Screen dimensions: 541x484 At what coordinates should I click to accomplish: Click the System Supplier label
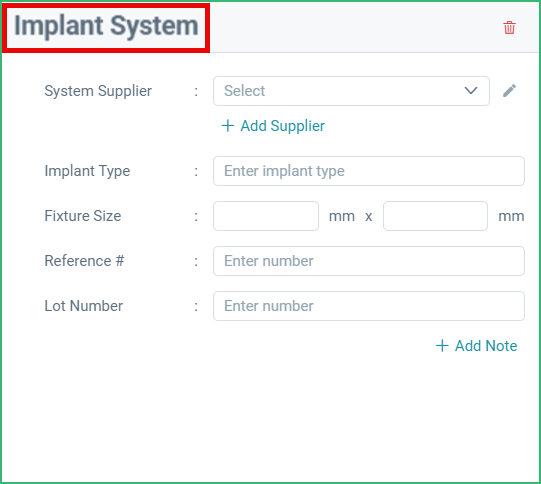coord(98,91)
